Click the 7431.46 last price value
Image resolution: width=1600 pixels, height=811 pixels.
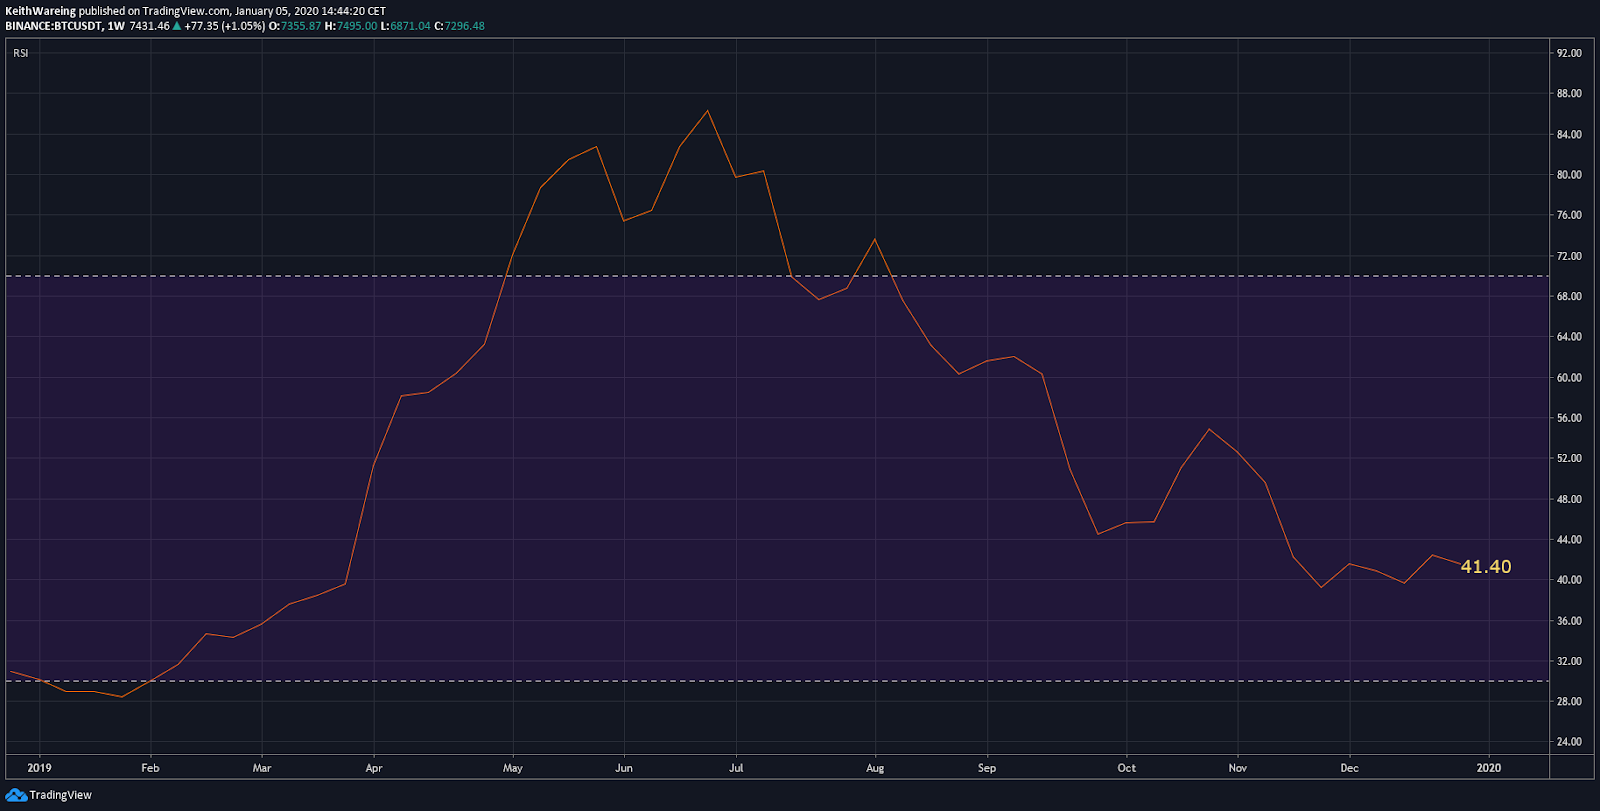pyautogui.click(x=149, y=26)
